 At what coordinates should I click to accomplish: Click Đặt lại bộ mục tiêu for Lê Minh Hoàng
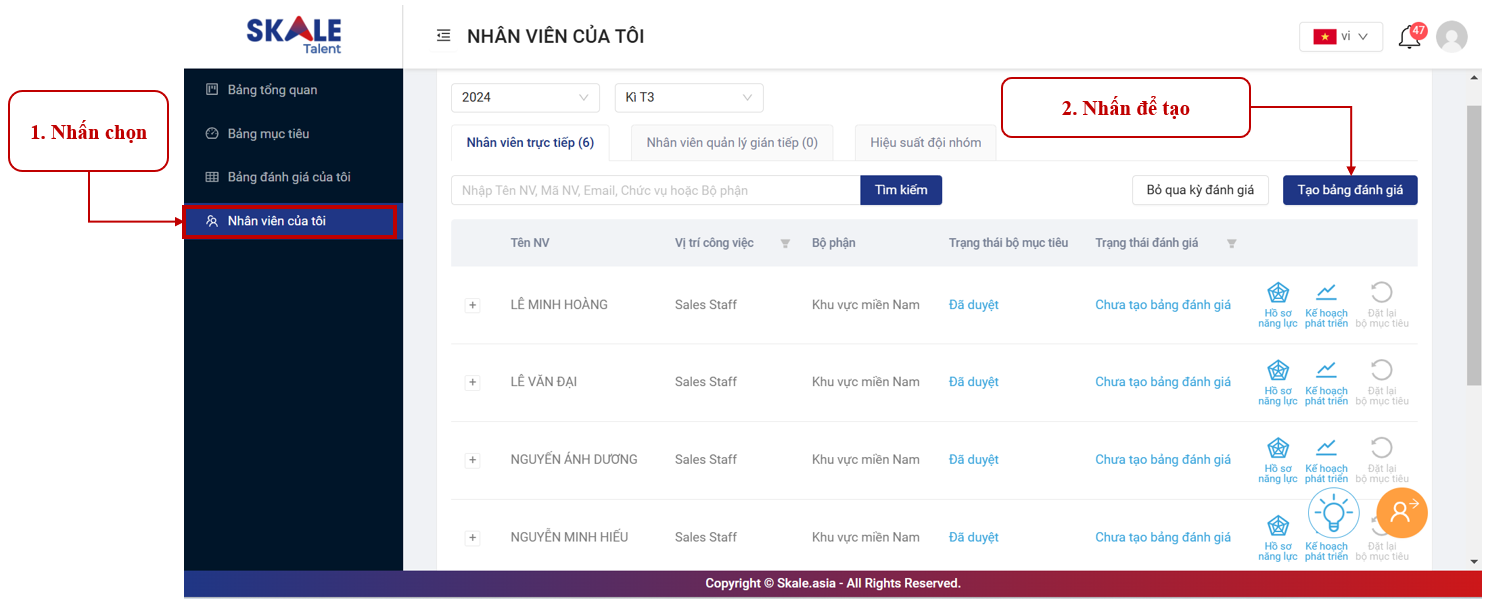pos(1381,304)
